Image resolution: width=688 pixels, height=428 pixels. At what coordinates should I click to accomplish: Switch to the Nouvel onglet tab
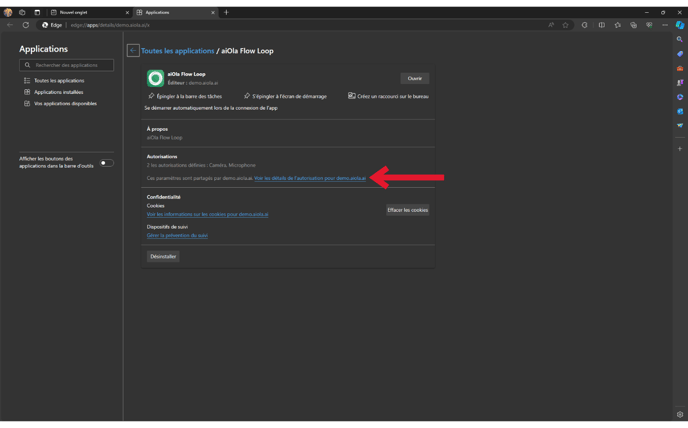[x=88, y=12]
